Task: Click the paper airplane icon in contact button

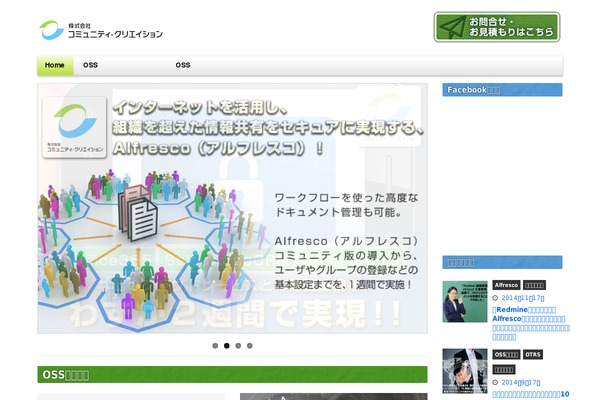Action: point(452,27)
